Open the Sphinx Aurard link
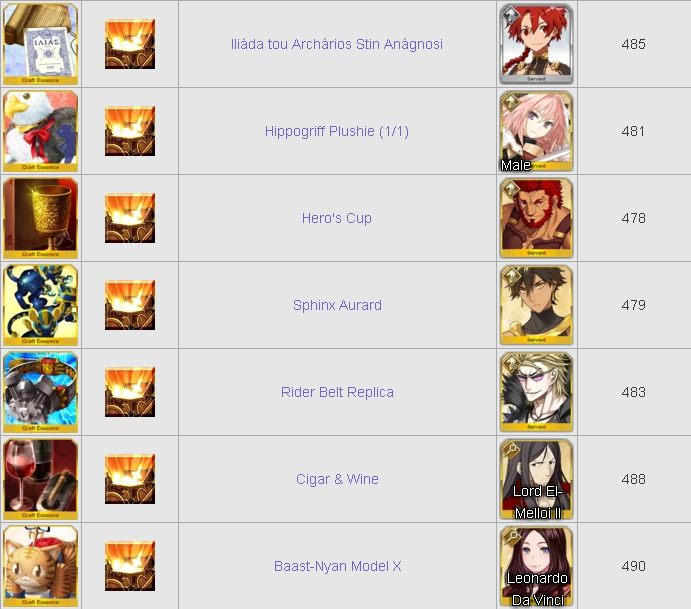This screenshot has width=691, height=609. (x=337, y=305)
